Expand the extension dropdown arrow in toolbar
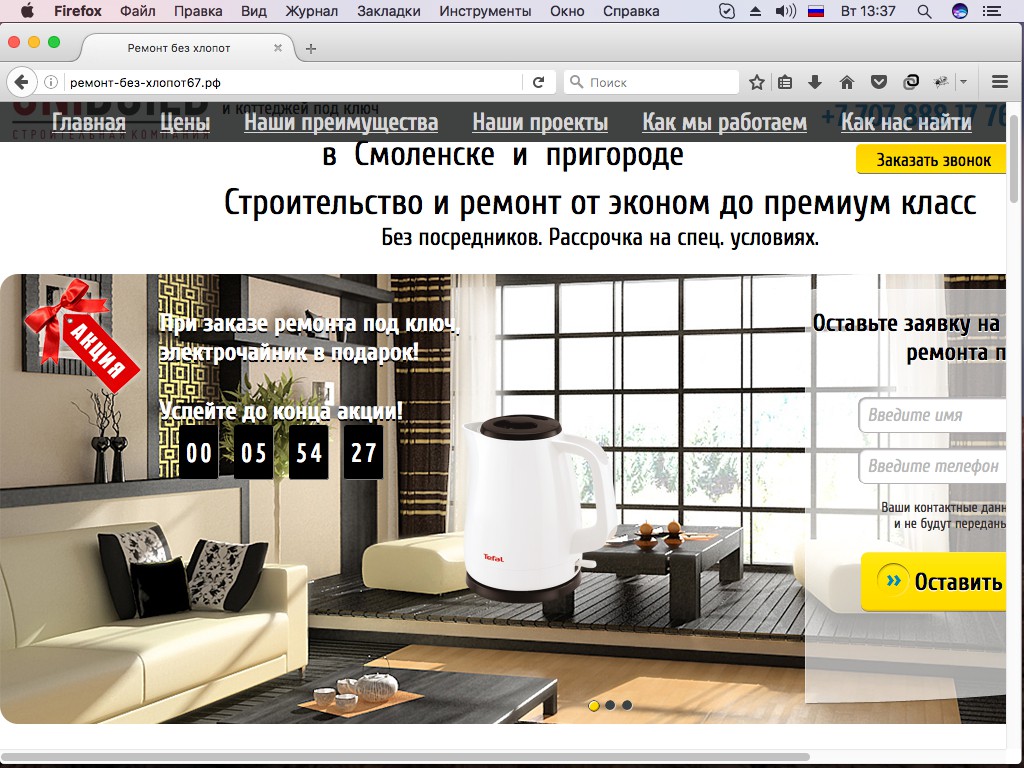 [x=963, y=82]
